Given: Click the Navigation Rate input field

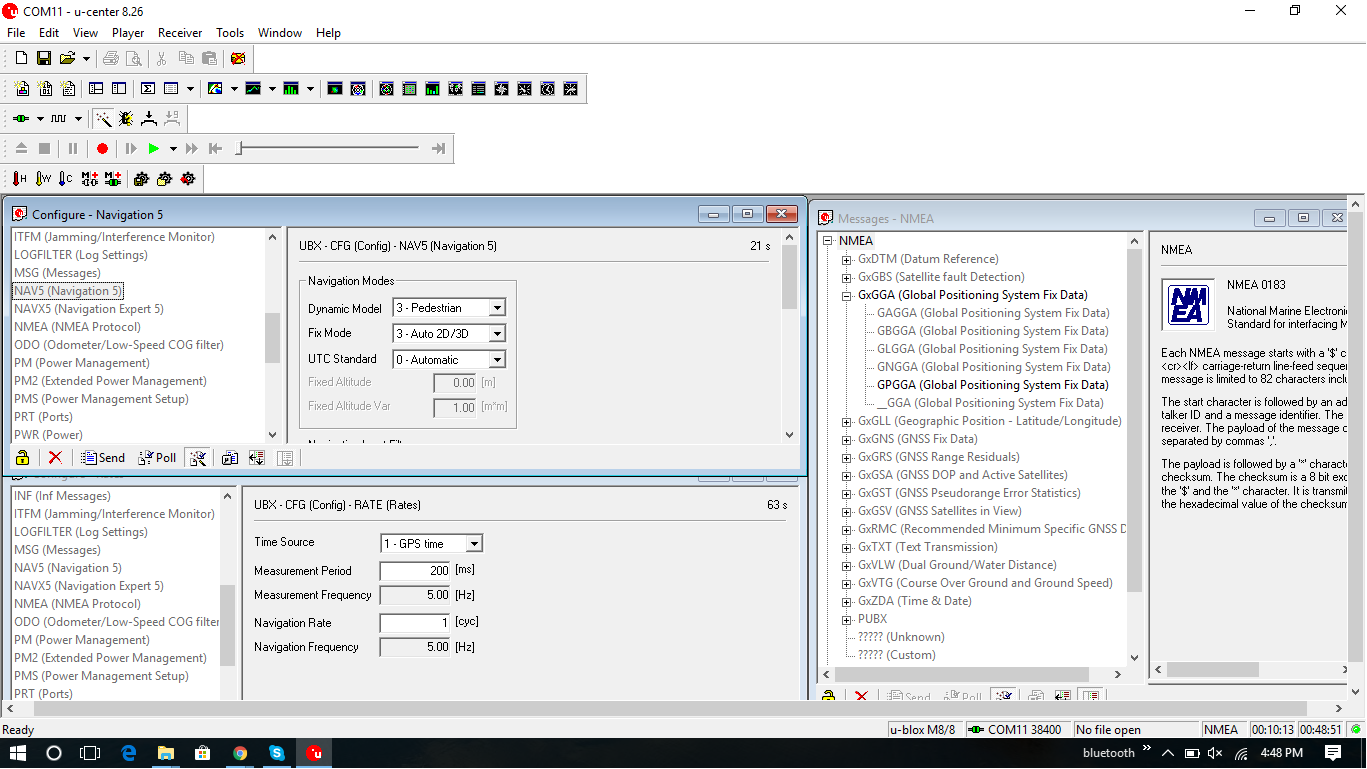Looking at the screenshot, I should point(415,623).
